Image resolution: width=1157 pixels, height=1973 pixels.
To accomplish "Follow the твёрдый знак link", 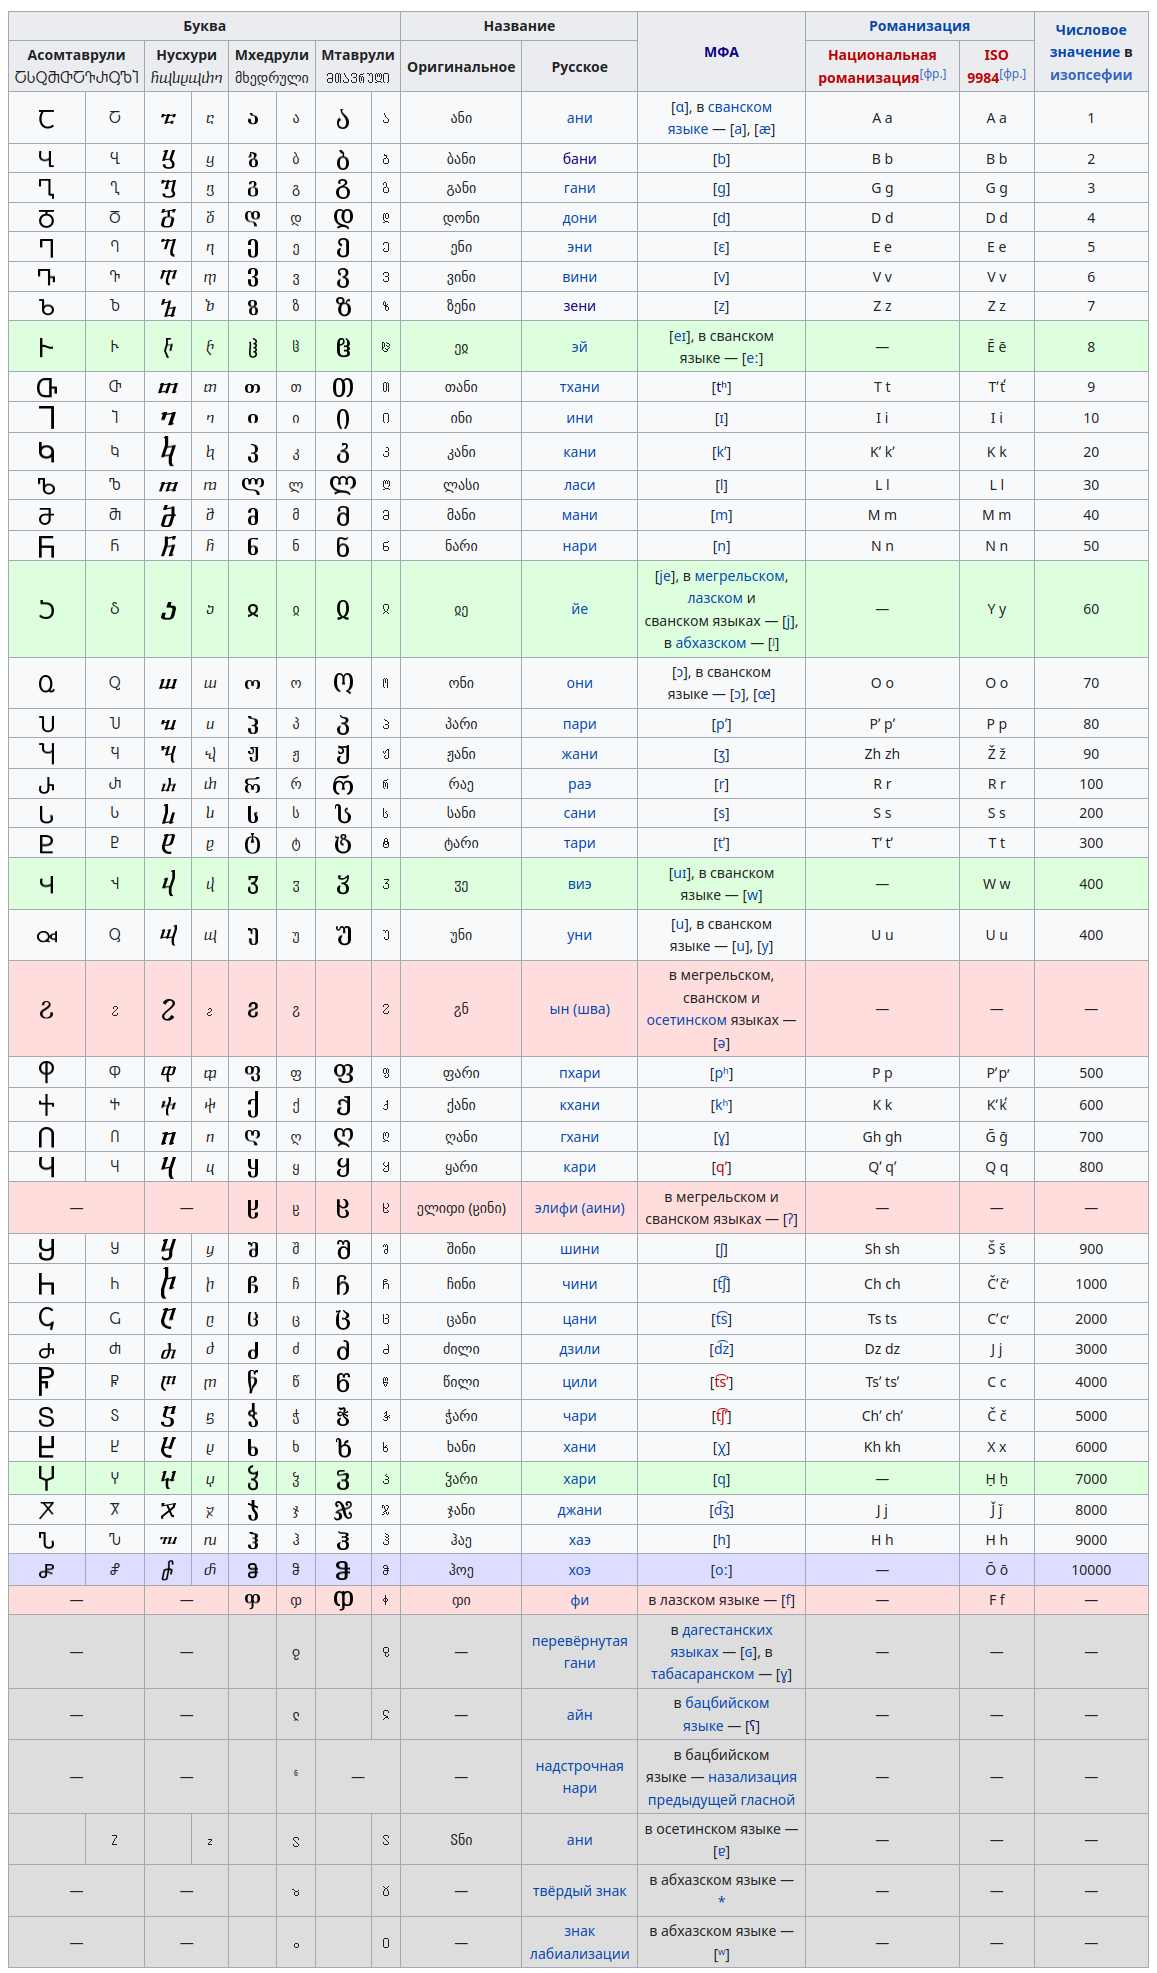I will (580, 1891).
